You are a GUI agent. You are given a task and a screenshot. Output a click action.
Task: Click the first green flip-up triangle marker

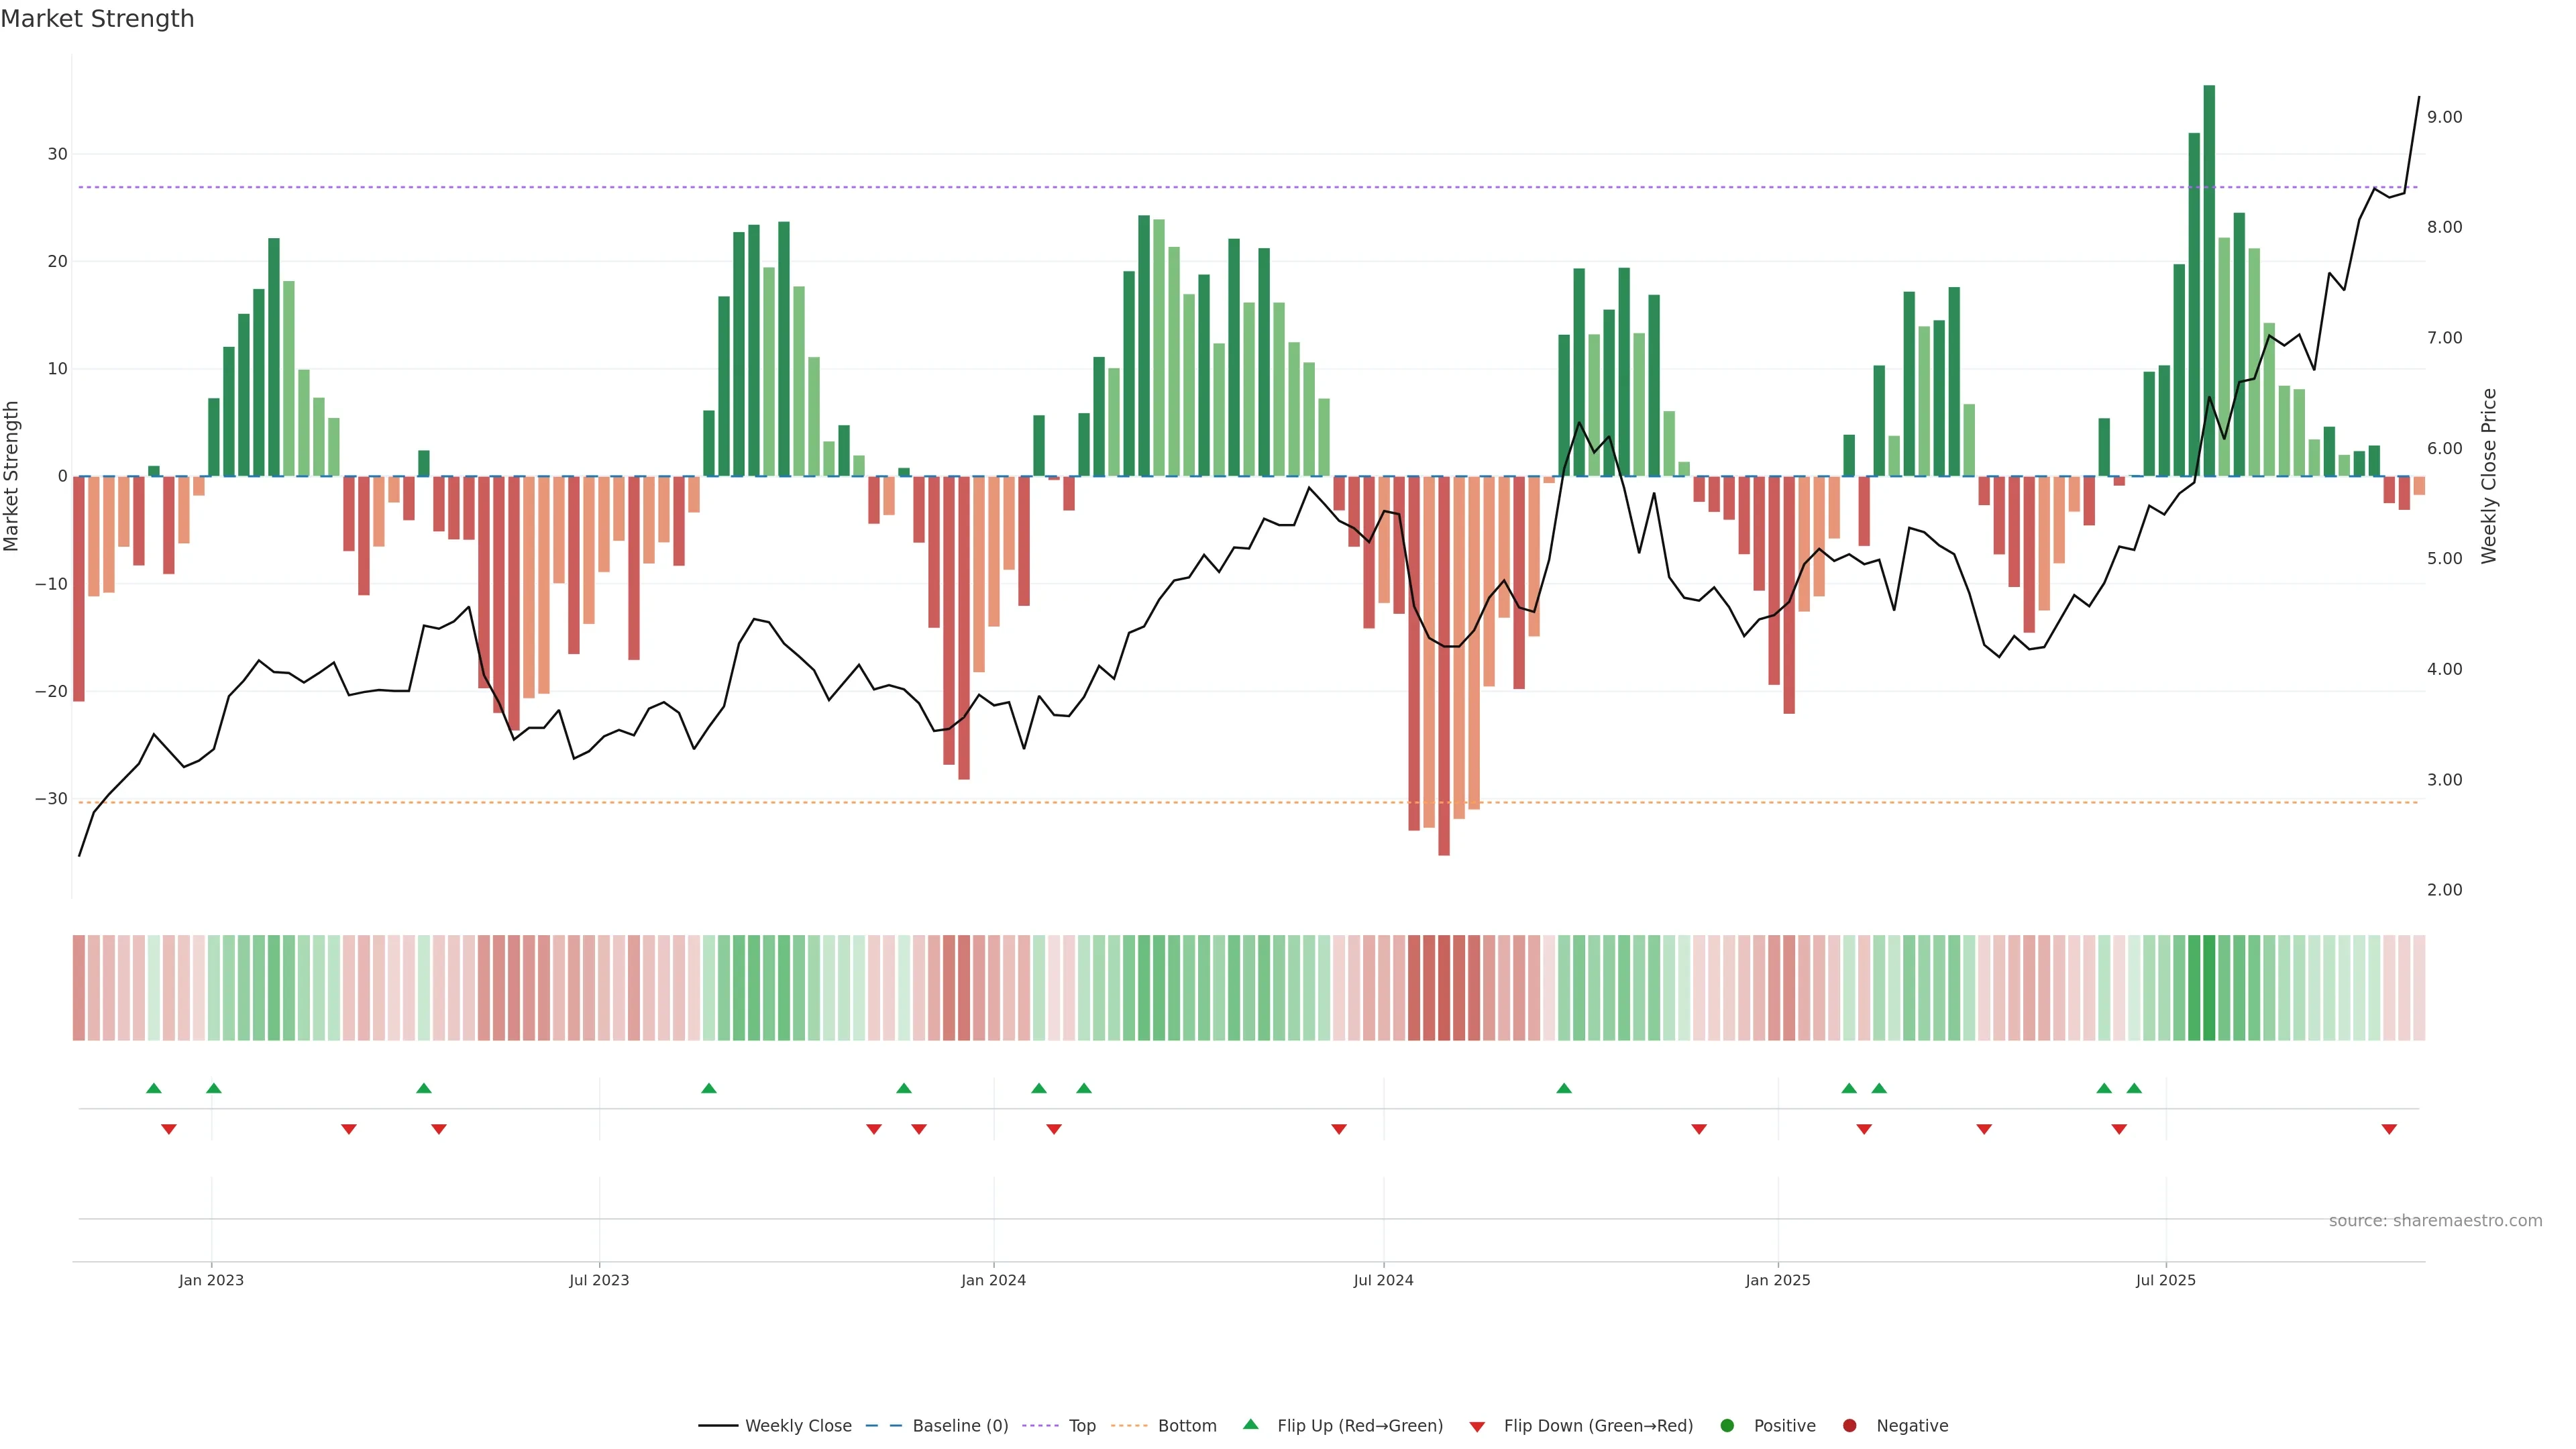153,1088
